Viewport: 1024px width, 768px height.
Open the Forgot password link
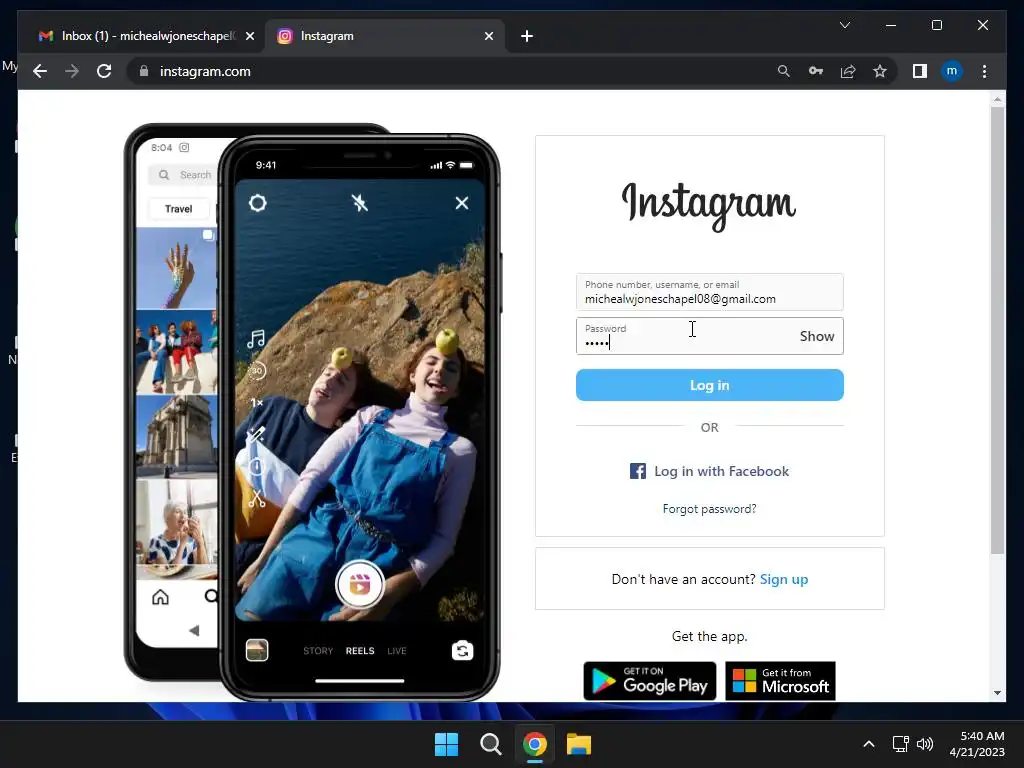click(x=709, y=509)
